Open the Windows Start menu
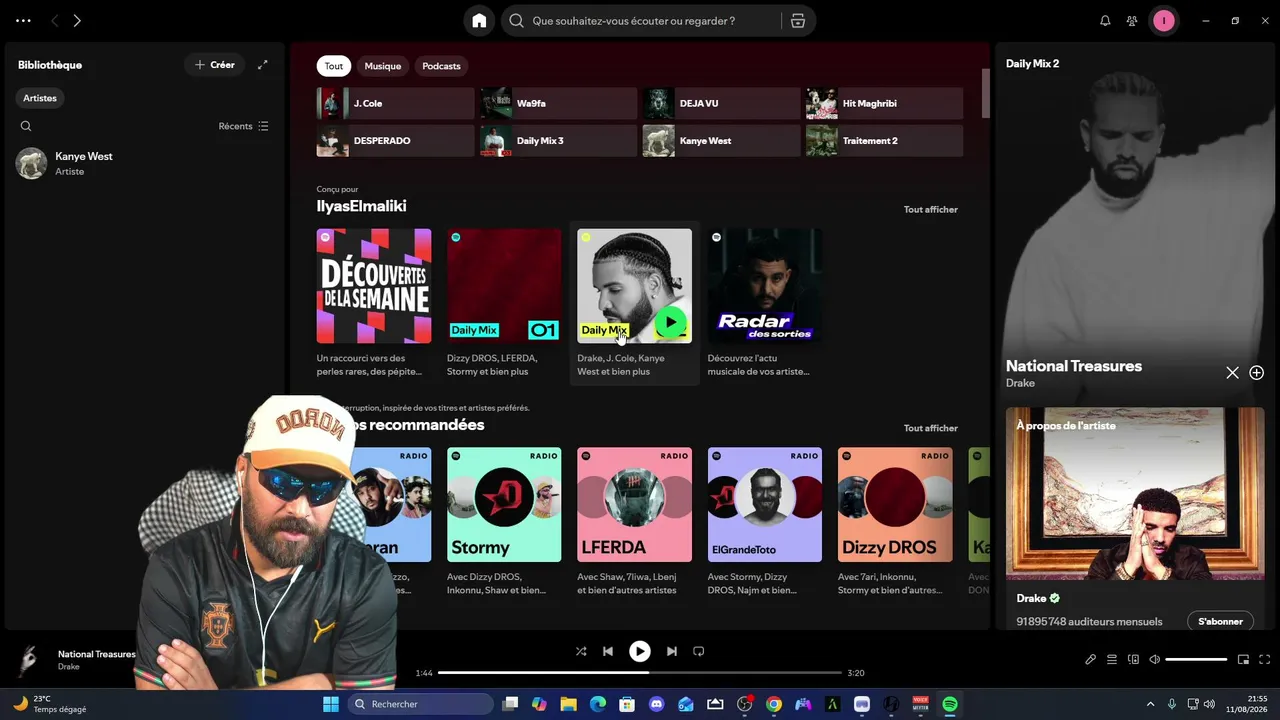The image size is (1280, 720). (330, 704)
